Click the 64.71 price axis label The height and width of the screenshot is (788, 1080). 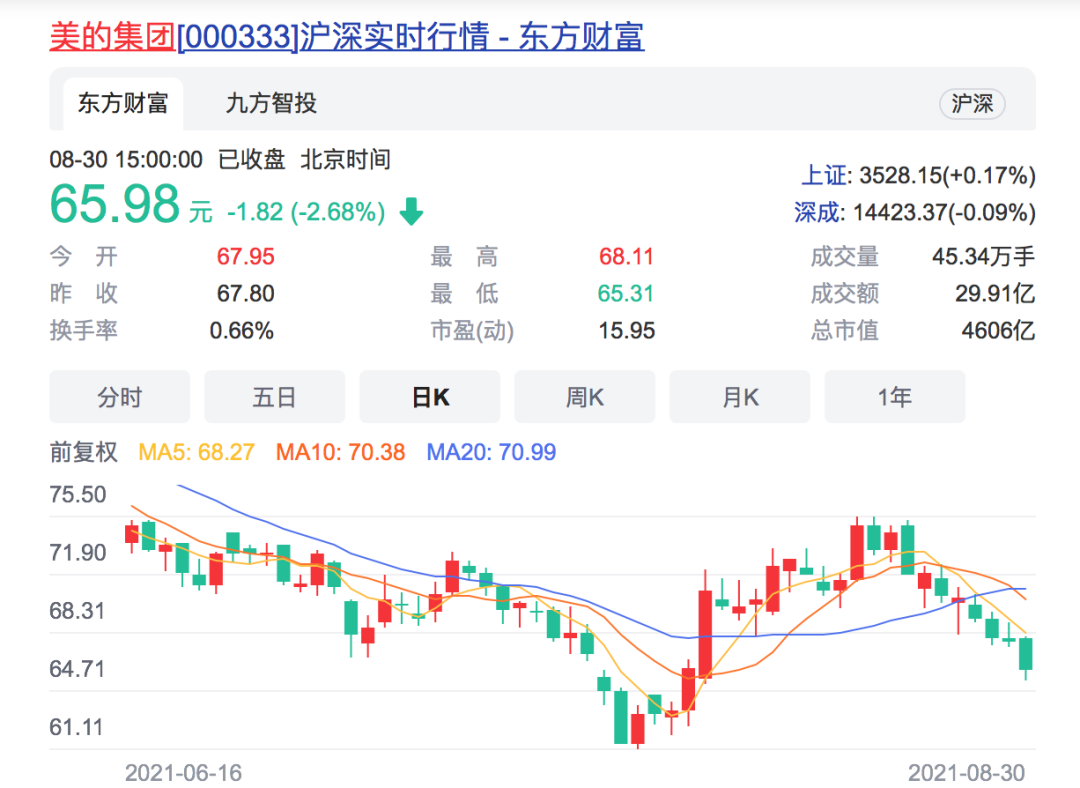click(77, 669)
